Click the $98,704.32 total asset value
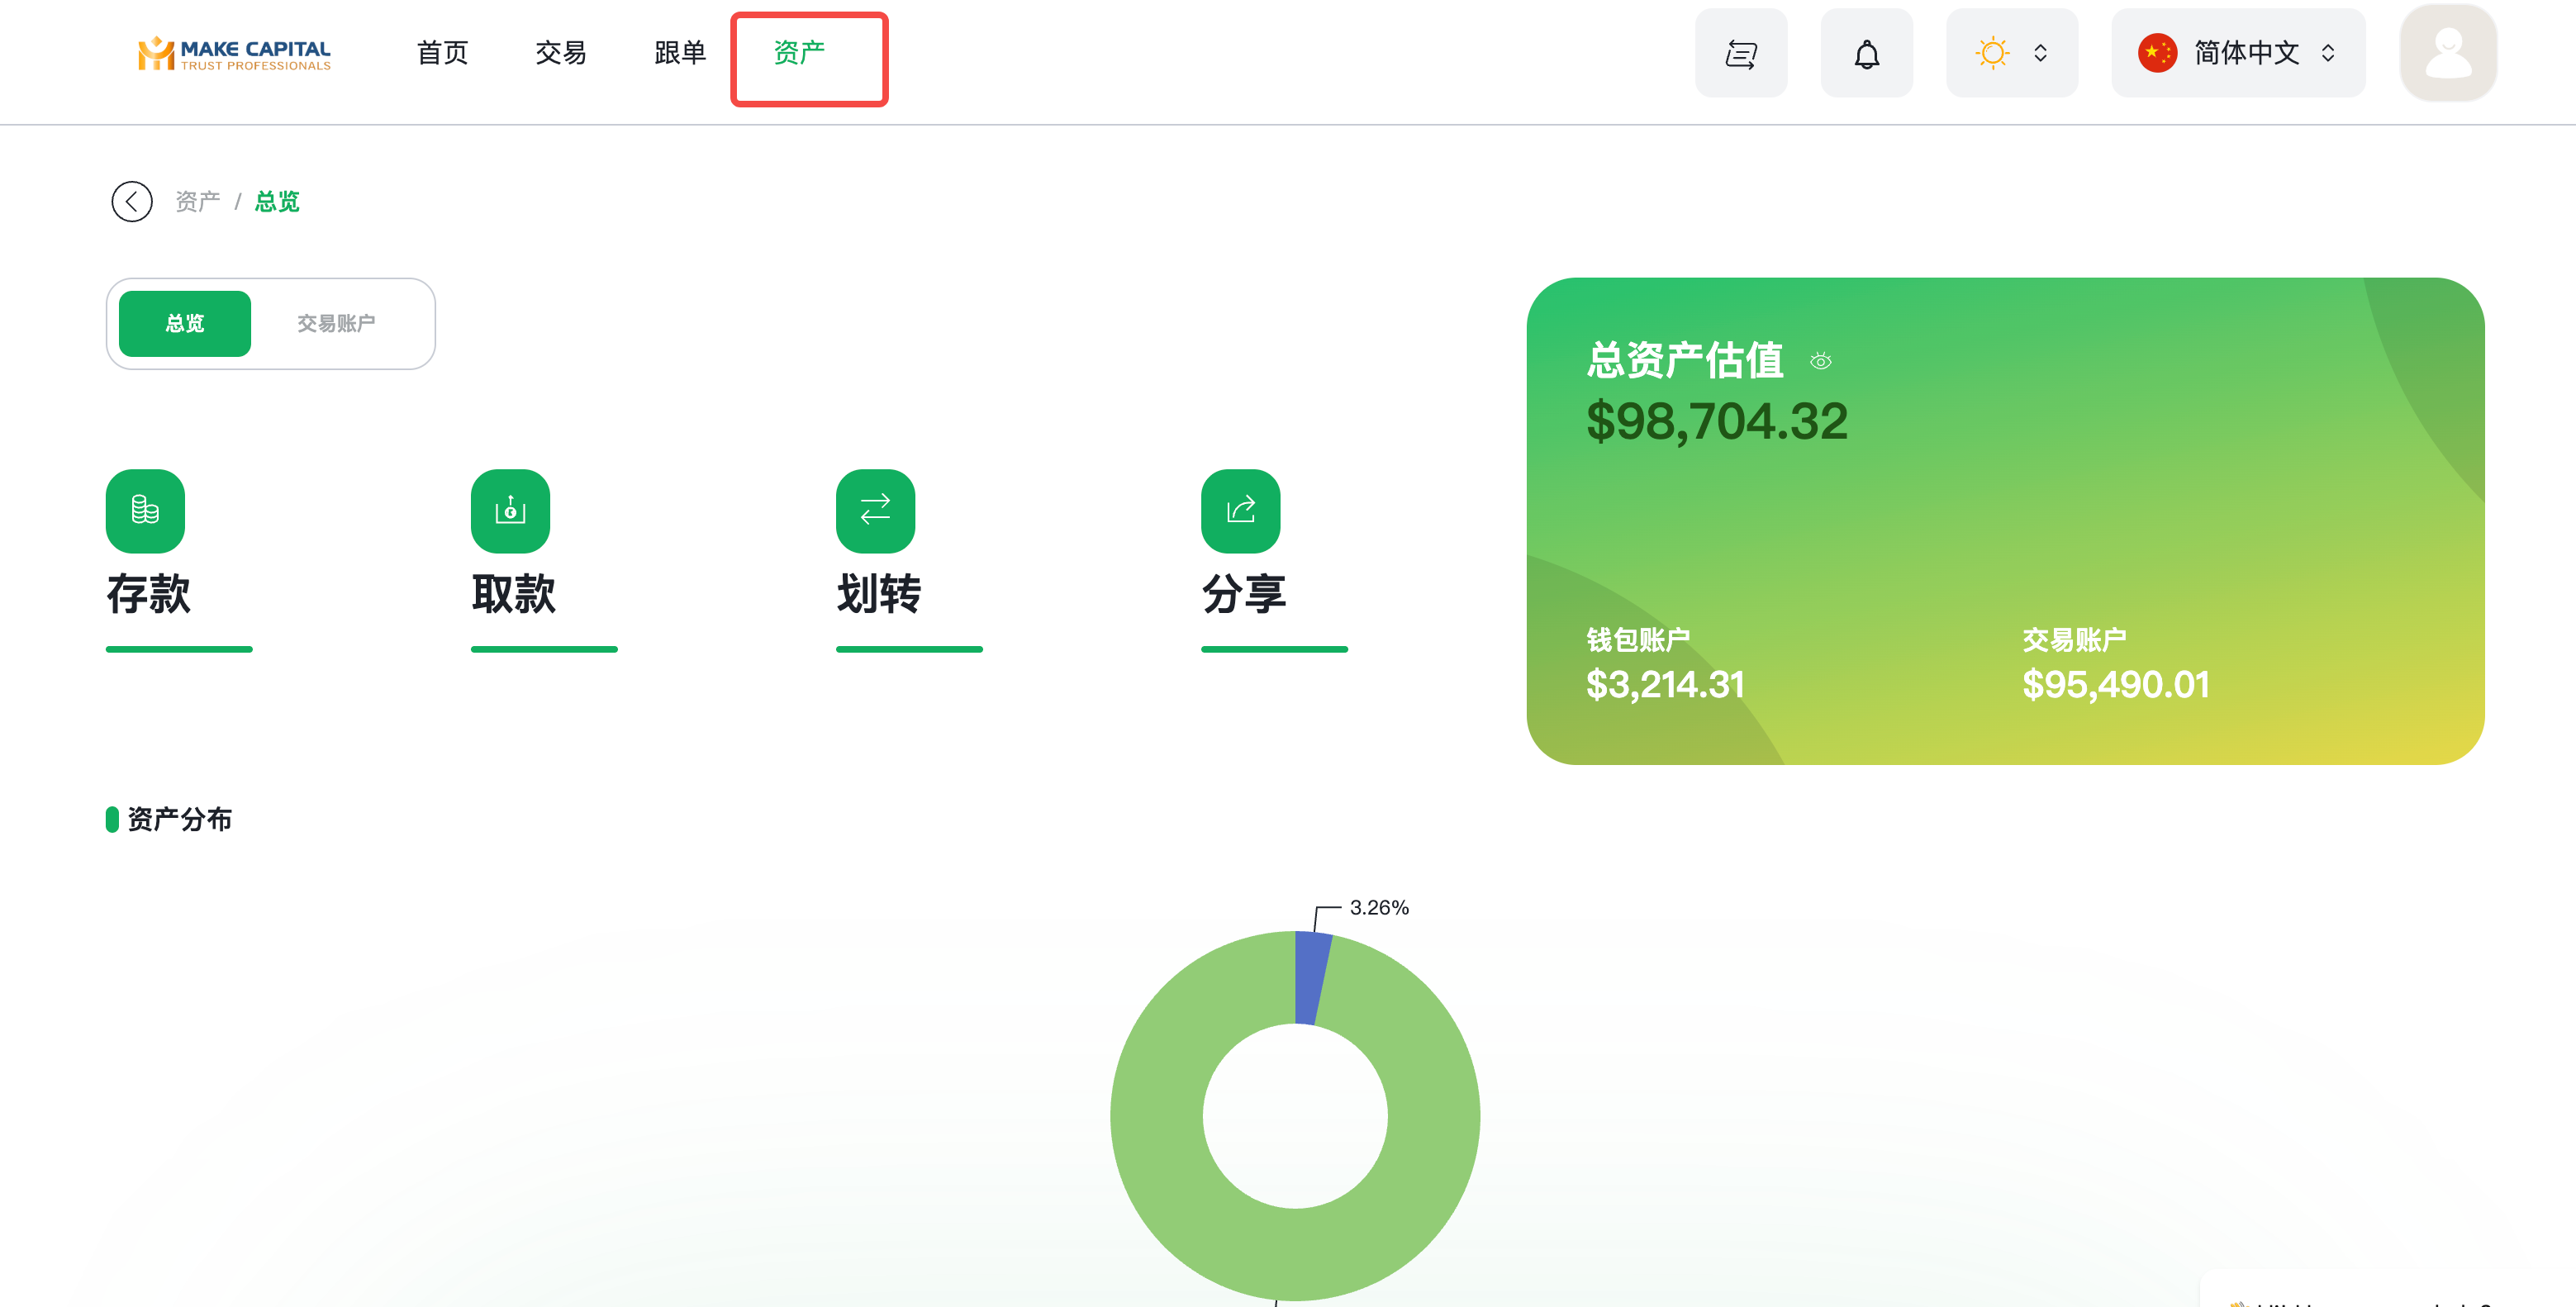Screen dimensions: 2576x1307 click(1716, 422)
